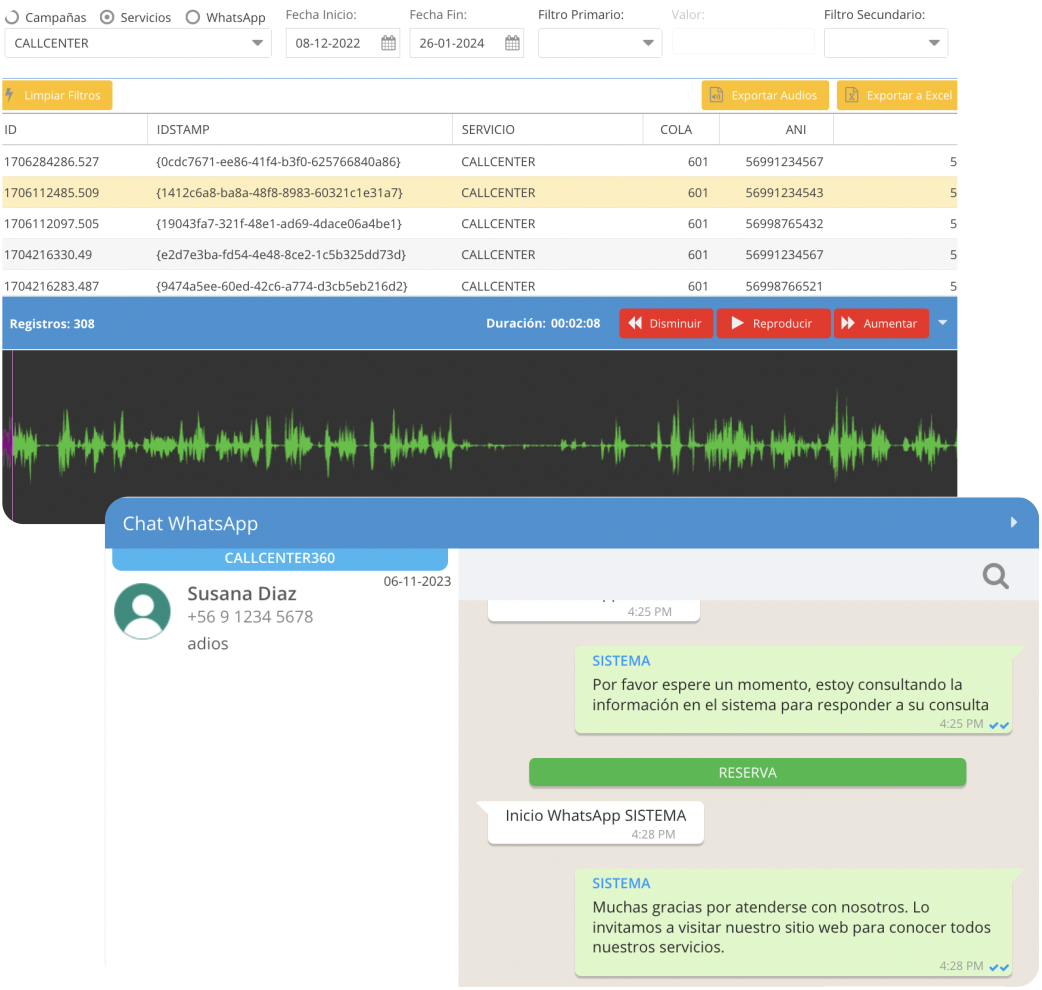The image size is (1042, 990).
Task: Click the green audio waveform timeline
Action: click(480, 440)
